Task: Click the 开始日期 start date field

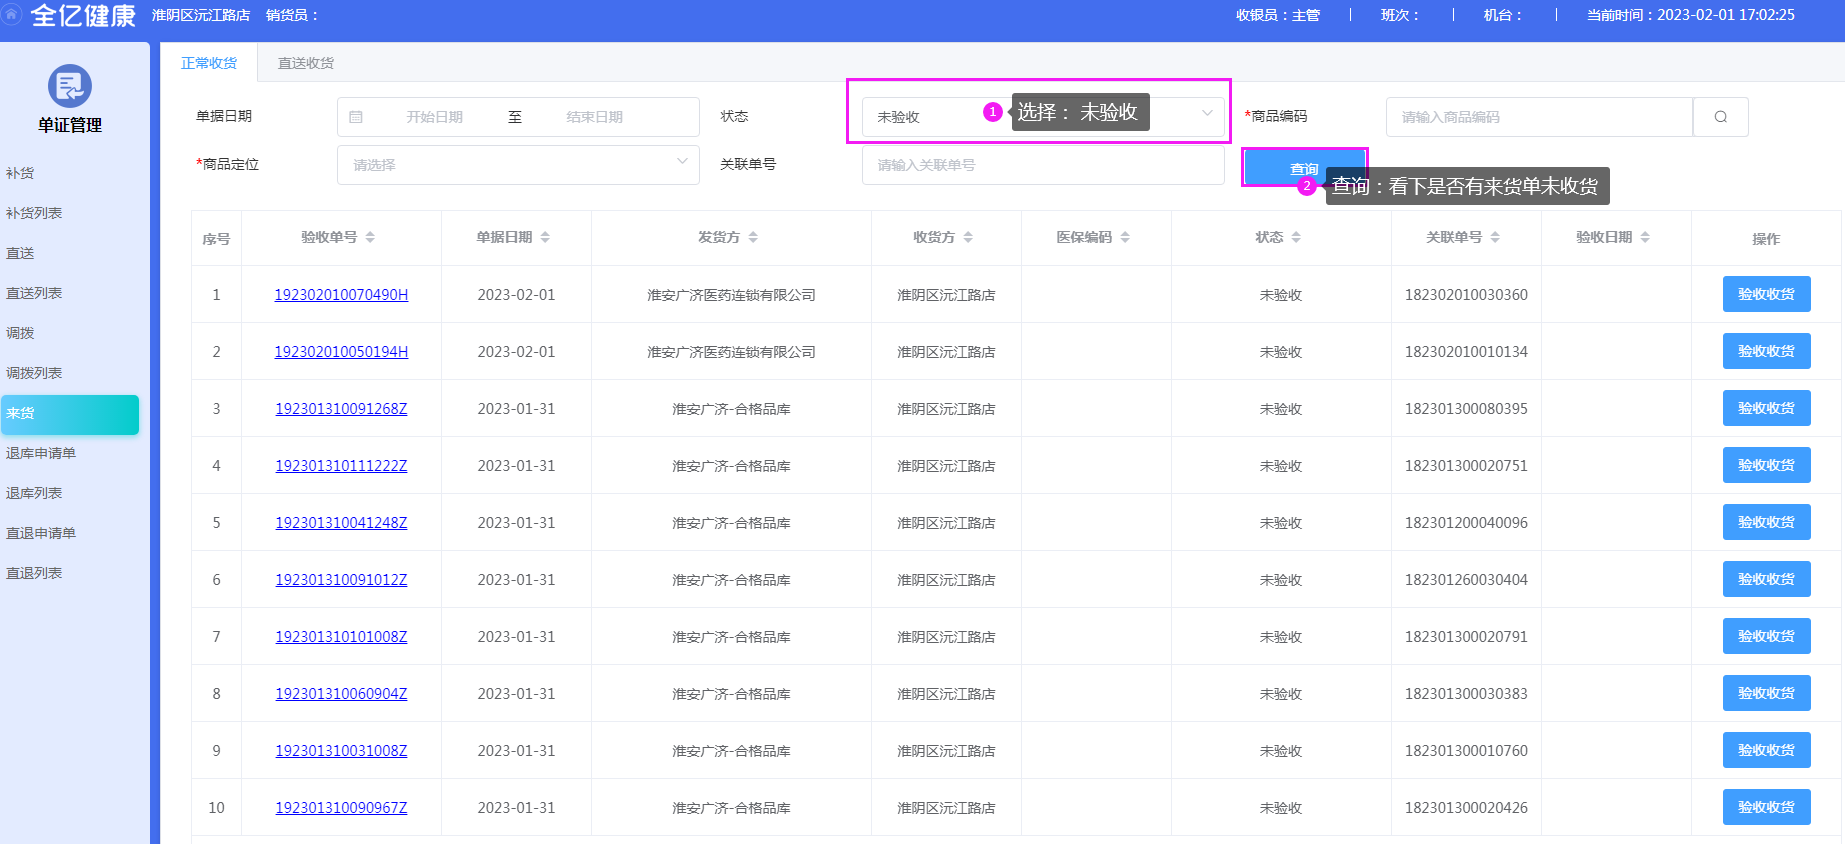Action: pos(434,117)
